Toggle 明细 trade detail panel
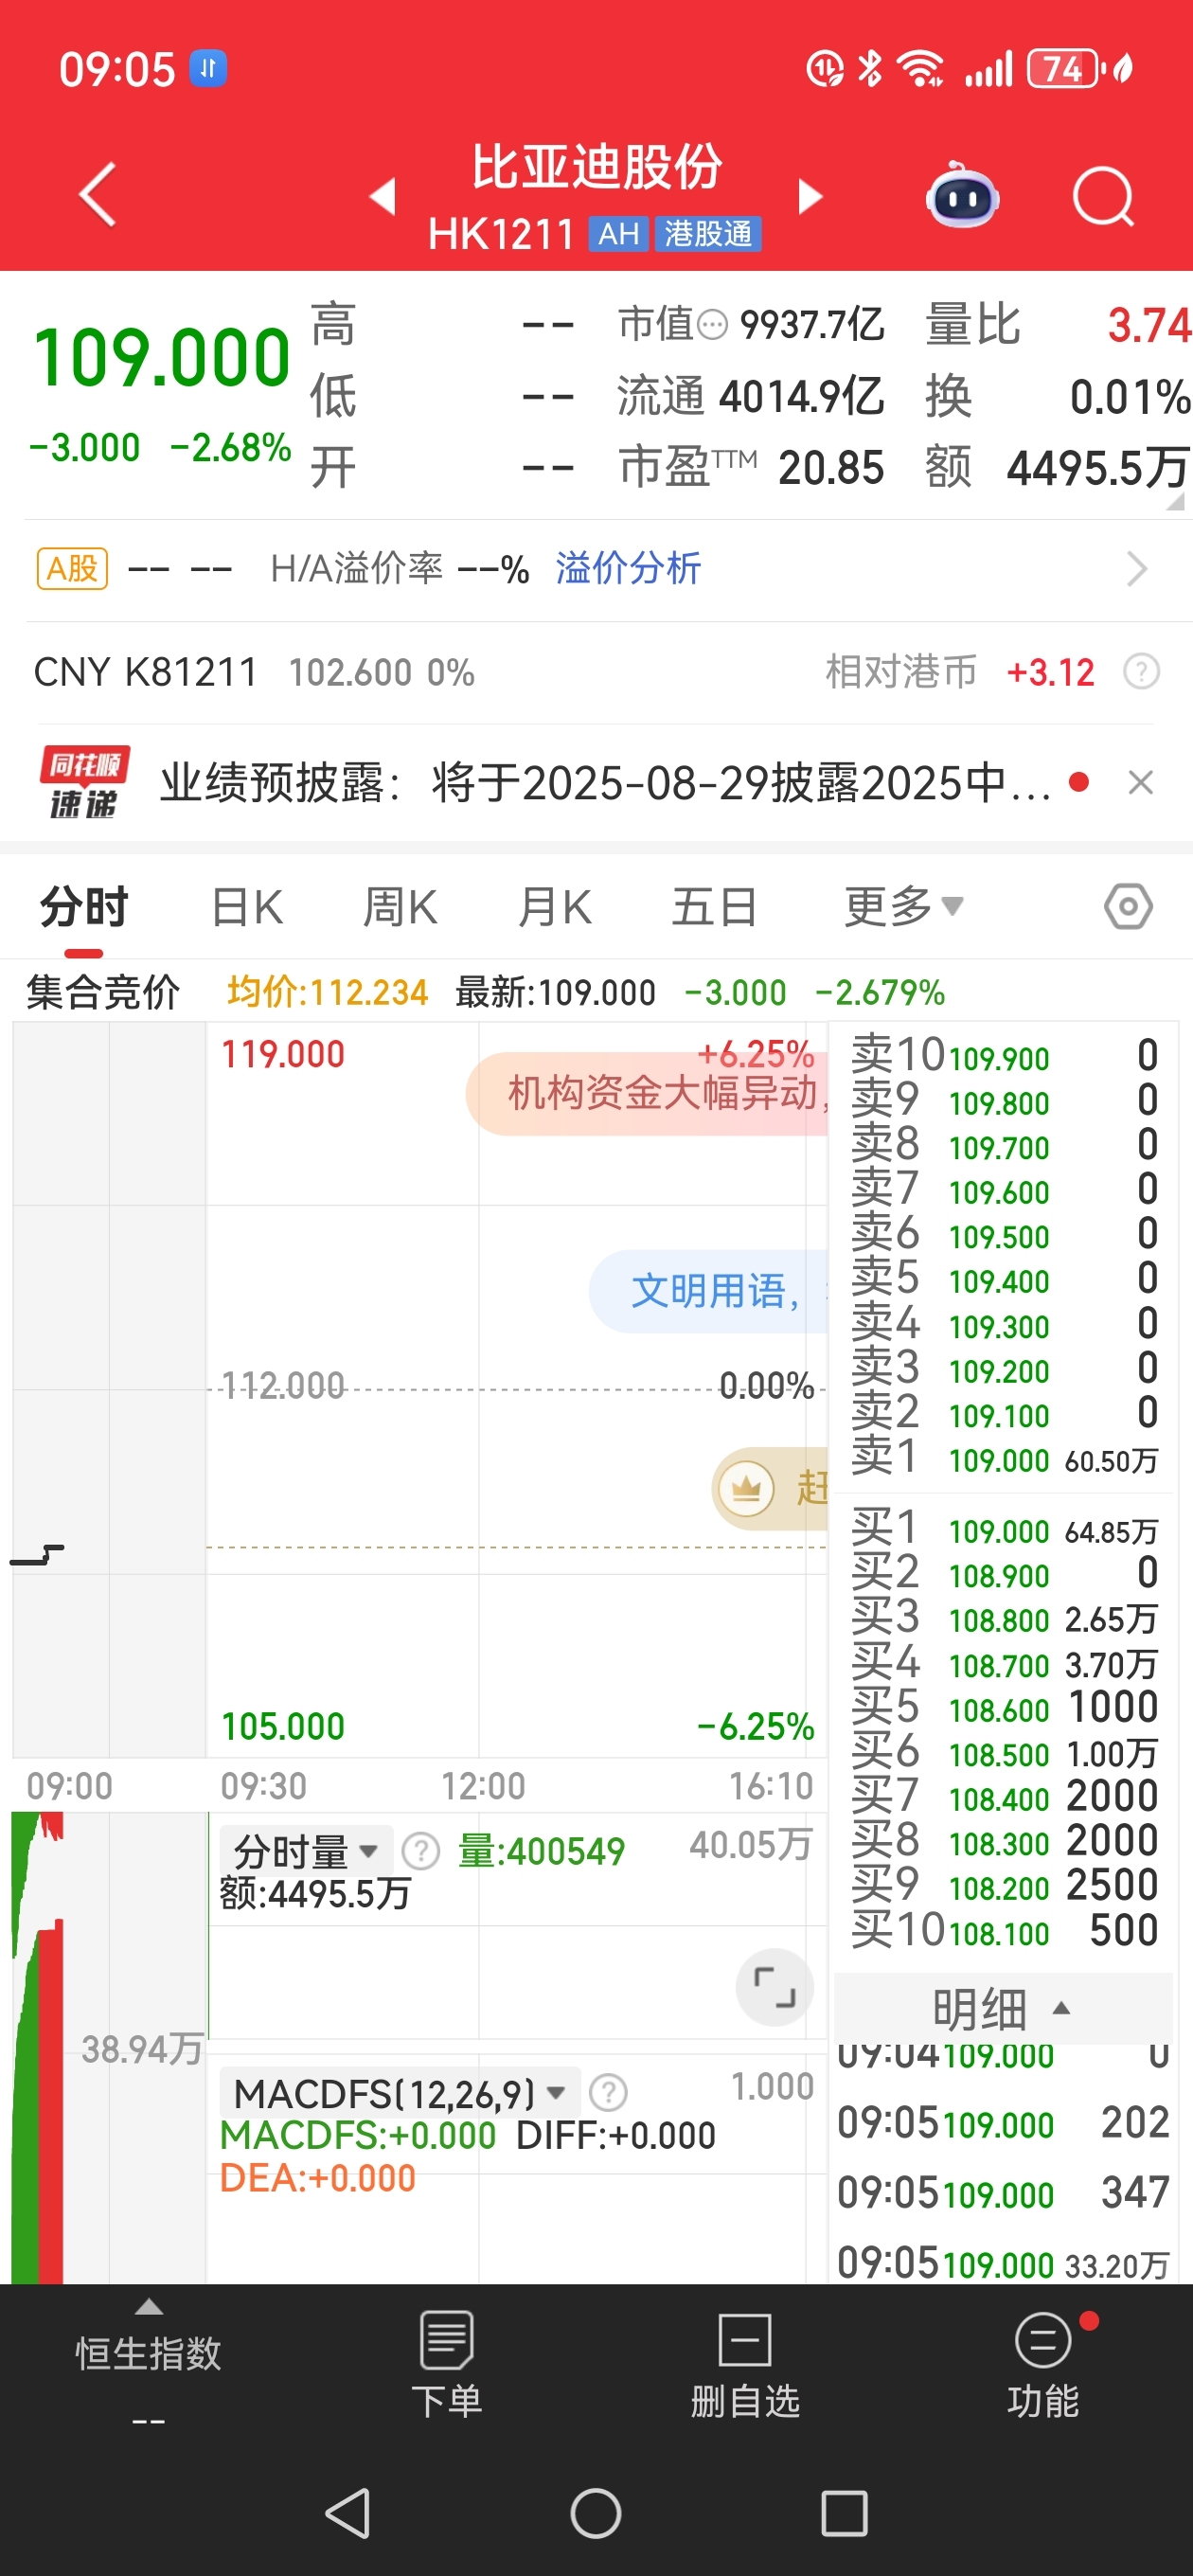The image size is (1193, 2576). 1002,2008
